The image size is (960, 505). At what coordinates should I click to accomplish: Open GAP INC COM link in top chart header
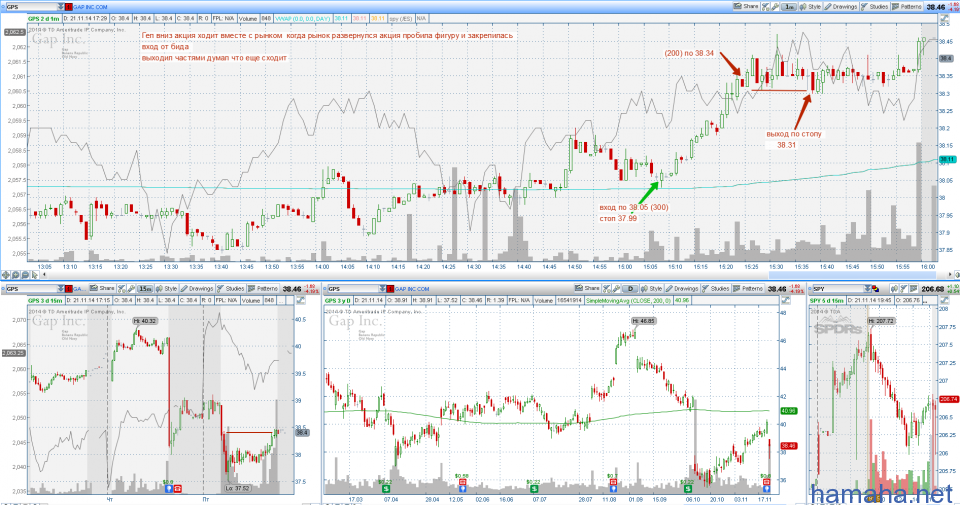[x=90, y=7]
